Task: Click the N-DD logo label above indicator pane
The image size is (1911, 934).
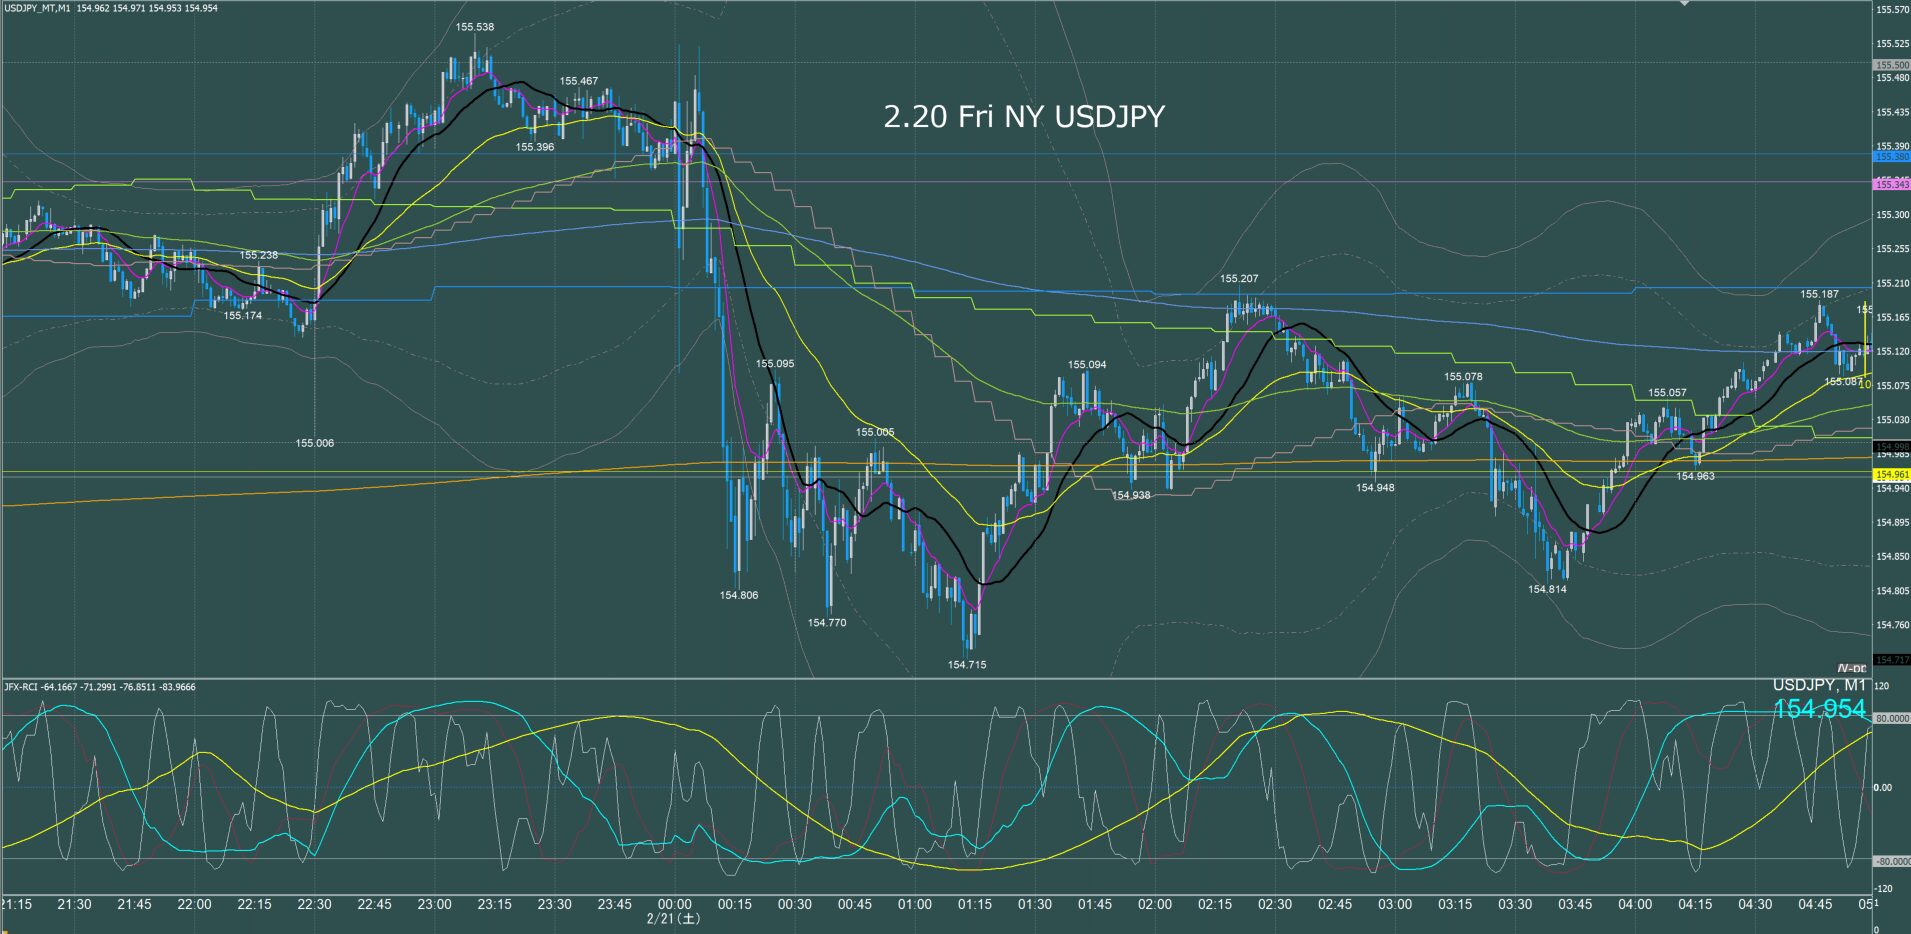Action: (1851, 668)
